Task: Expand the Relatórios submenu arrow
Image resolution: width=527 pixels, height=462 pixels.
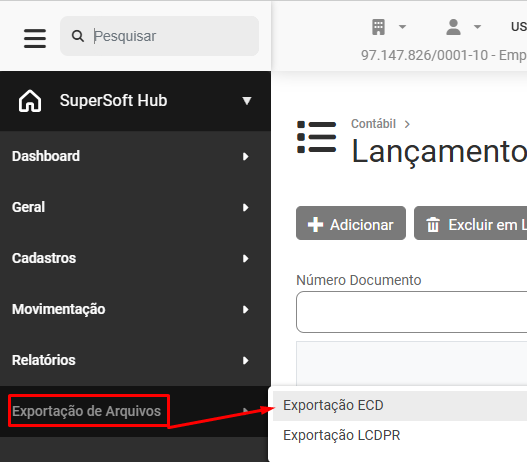Action: point(246,361)
